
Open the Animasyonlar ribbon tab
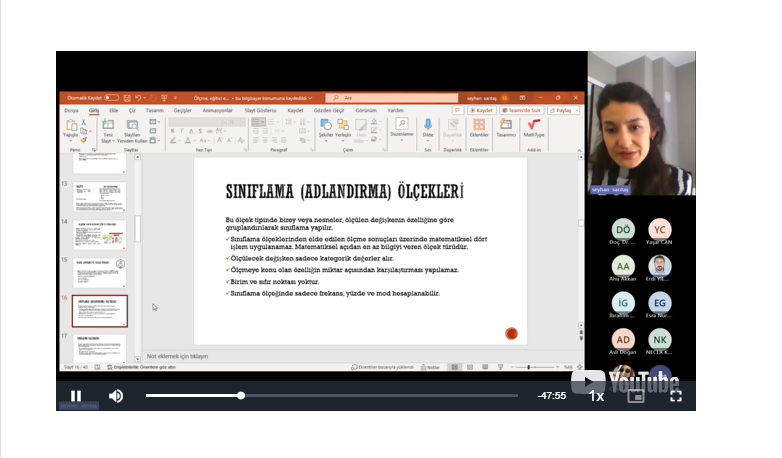(x=217, y=110)
